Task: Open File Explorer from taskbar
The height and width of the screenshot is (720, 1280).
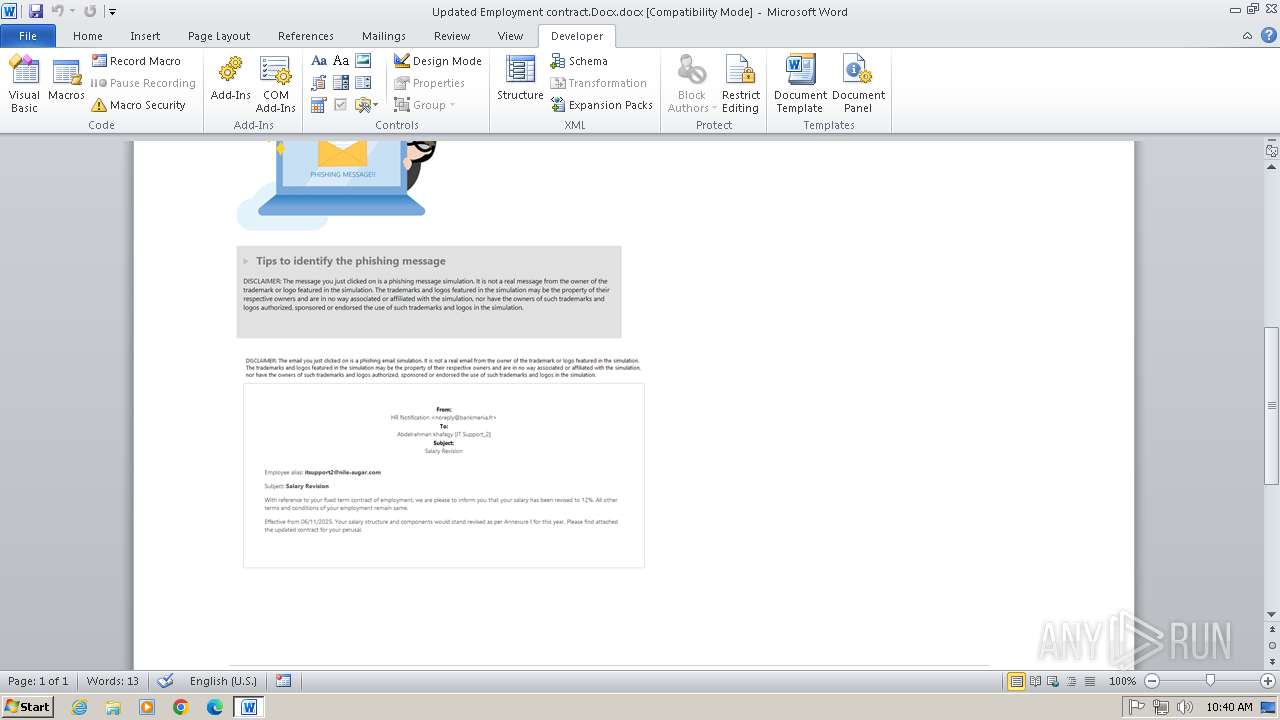Action: coord(113,707)
